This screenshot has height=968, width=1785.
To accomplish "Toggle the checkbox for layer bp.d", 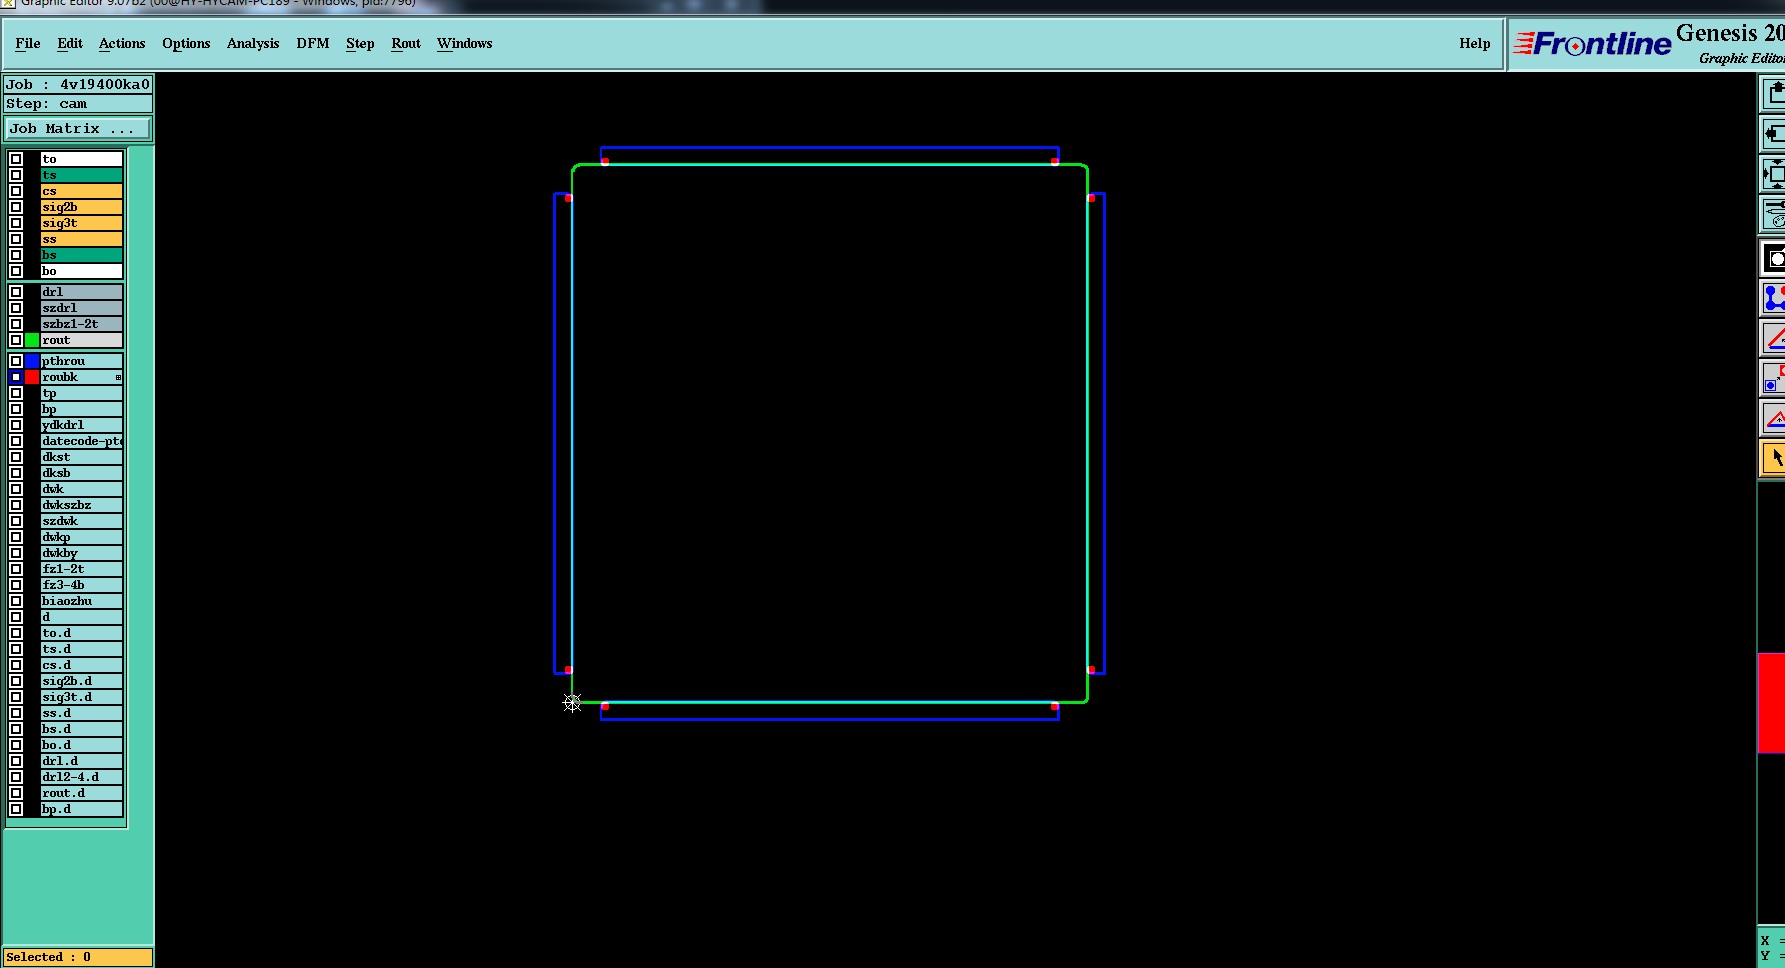I will tap(16, 809).
